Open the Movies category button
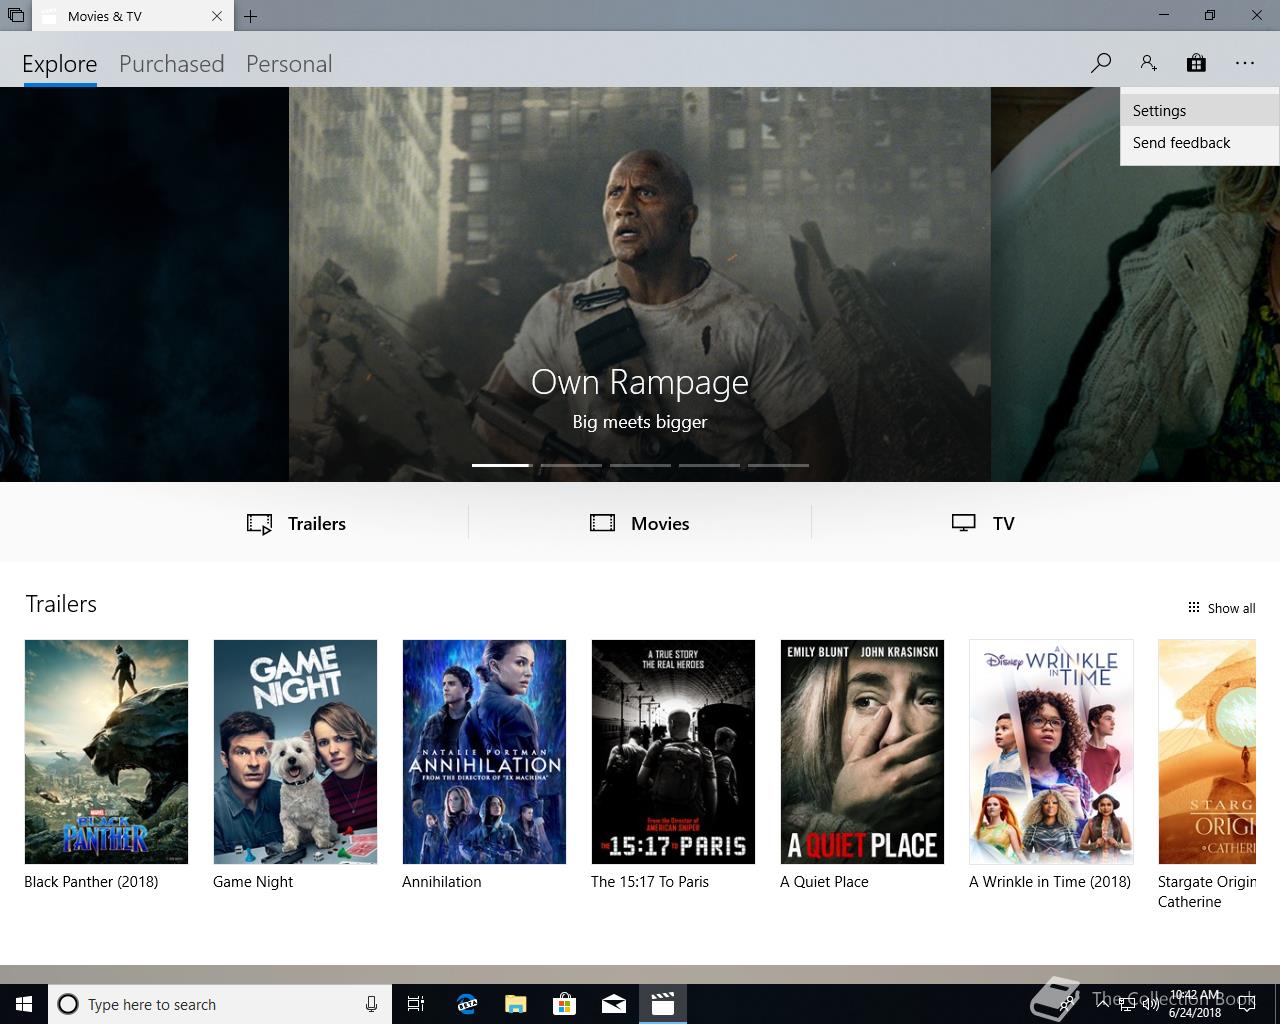The image size is (1280, 1024). click(640, 523)
